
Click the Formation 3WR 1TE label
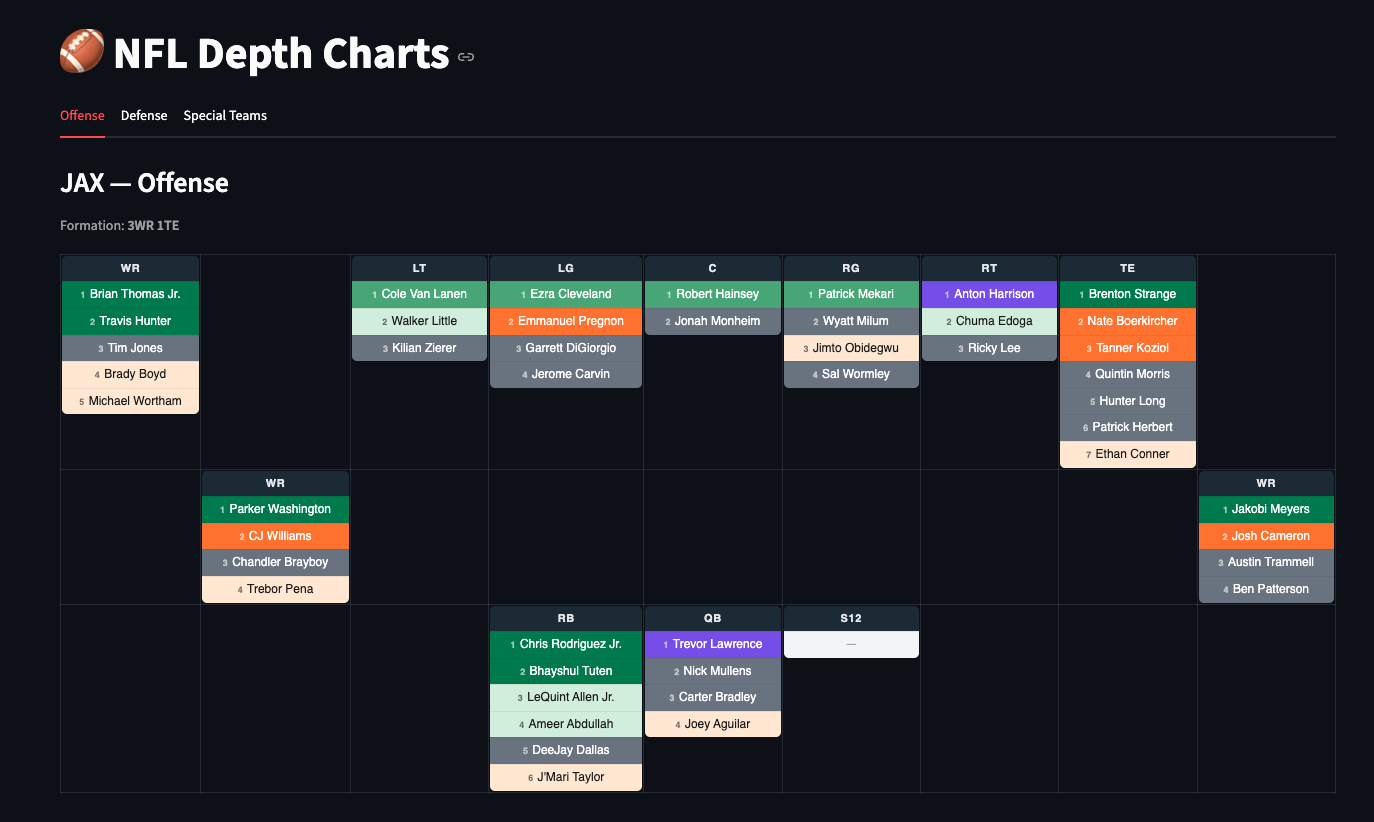point(120,226)
